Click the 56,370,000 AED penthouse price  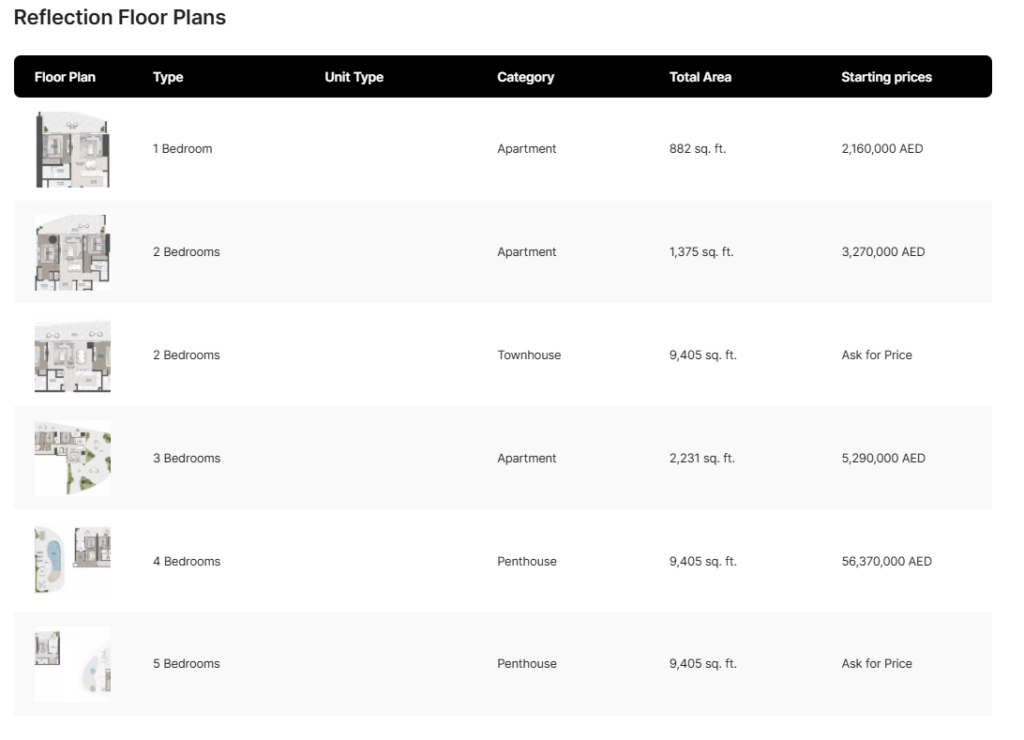pos(886,562)
